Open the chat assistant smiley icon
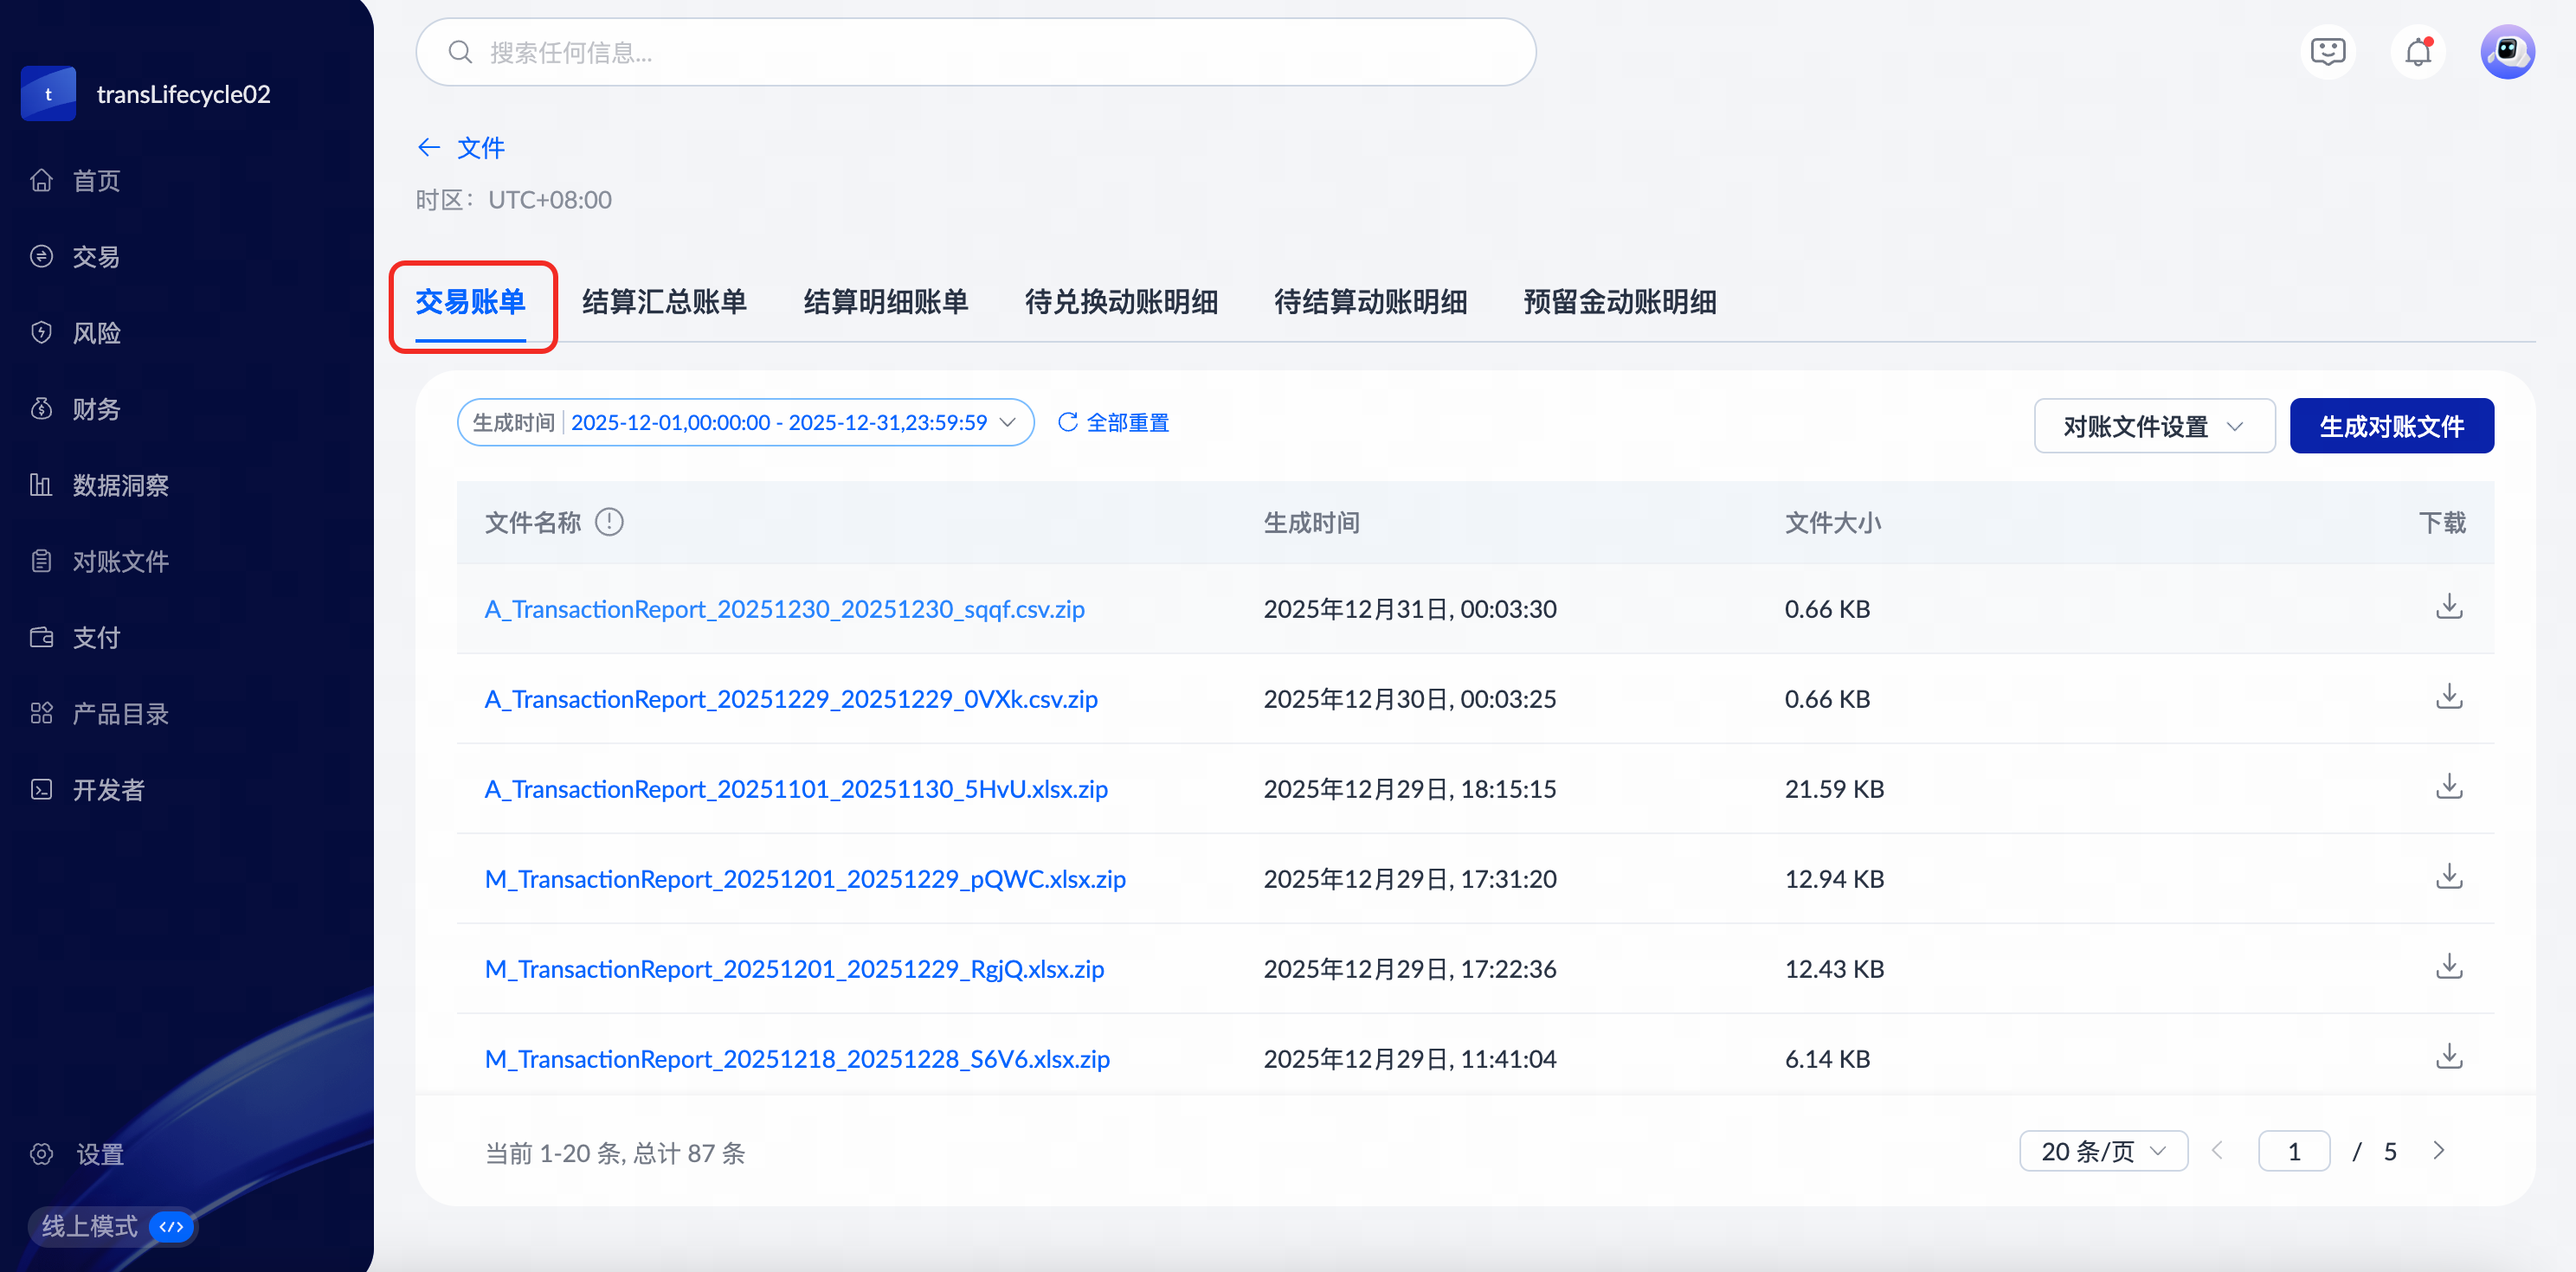 click(2327, 52)
